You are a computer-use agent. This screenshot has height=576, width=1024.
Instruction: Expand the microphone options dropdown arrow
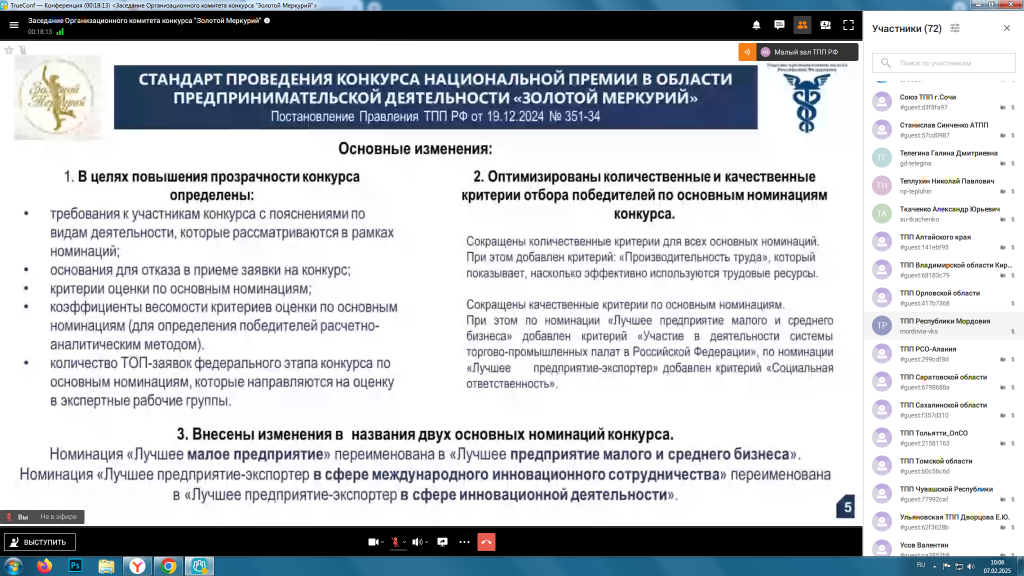point(405,542)
